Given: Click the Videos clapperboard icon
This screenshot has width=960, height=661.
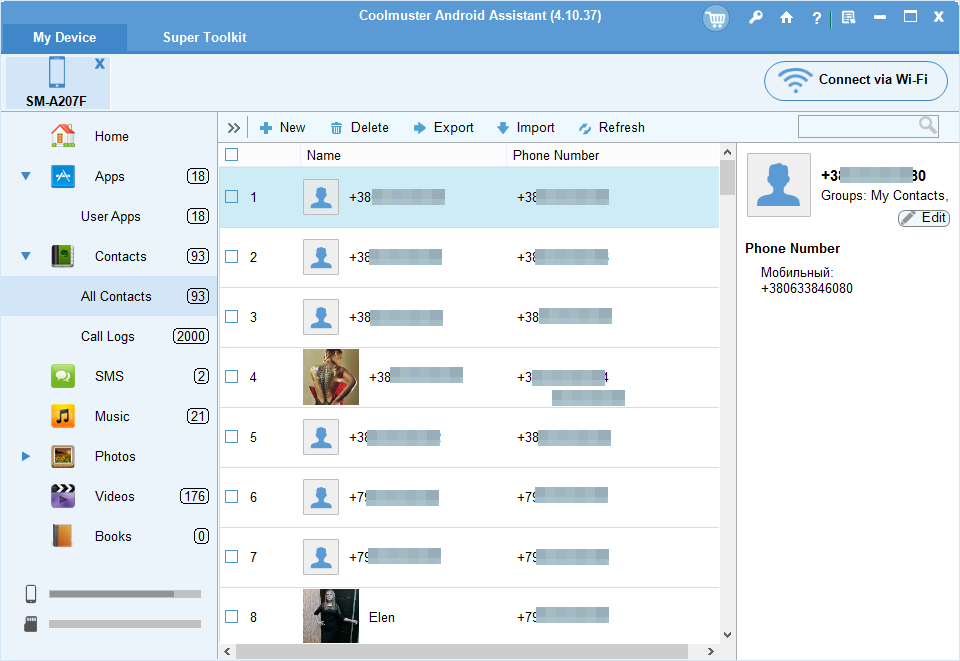Looking at the screenshot, I should (62, 496).
